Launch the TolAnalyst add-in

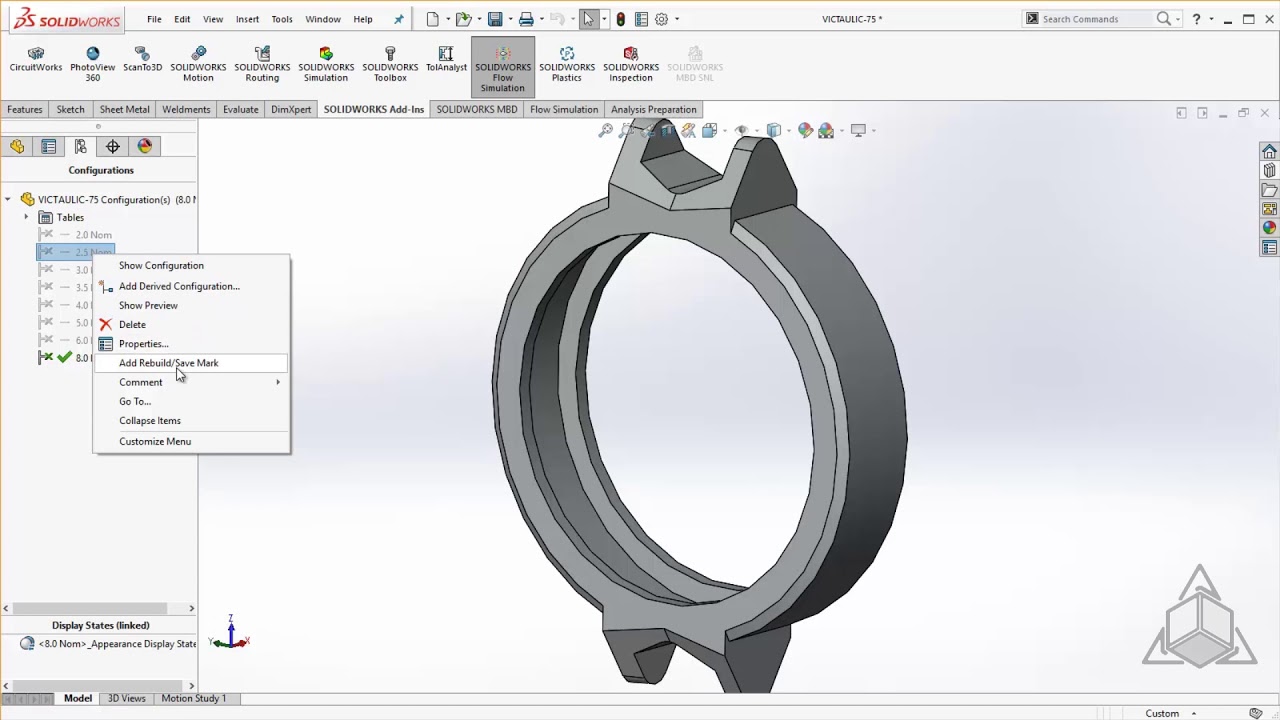click(446, 60)
